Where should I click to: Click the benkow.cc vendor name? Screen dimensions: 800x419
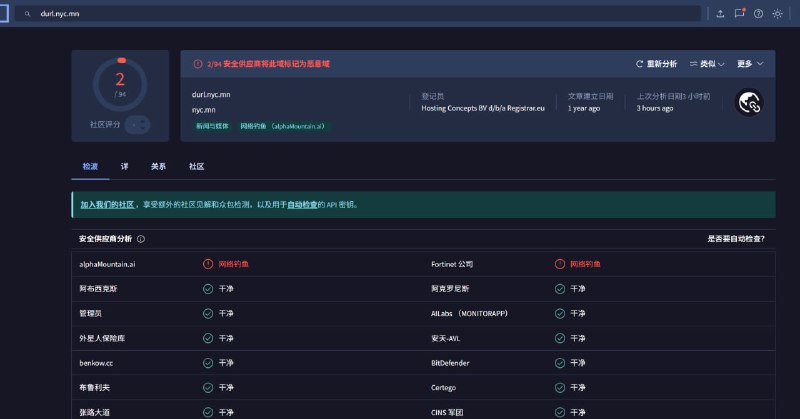click(x=96, y=363)
